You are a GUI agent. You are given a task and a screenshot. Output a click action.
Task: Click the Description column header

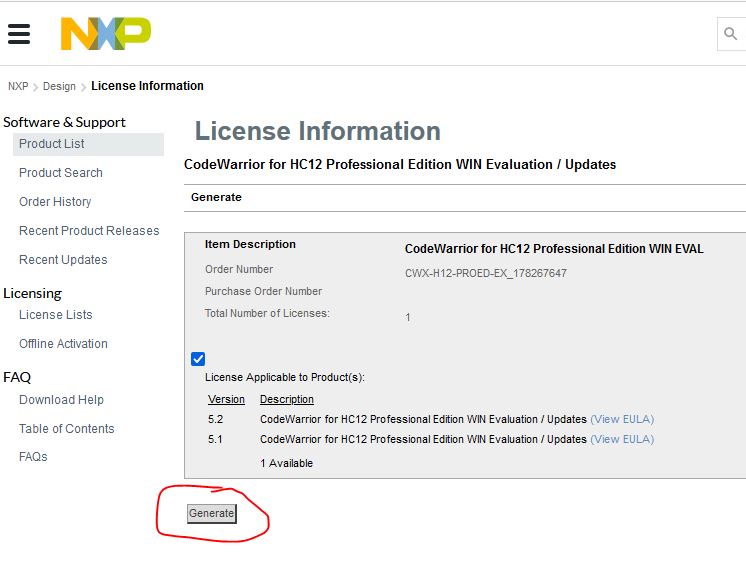tap(287, 399)
